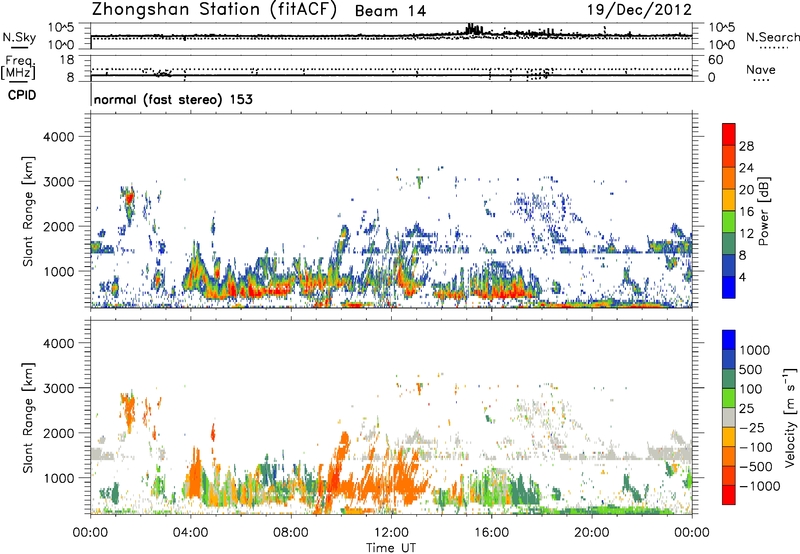
Task: Click the 'N.Search' legend label
Action: pyautogui.click(x=772, y=37)
